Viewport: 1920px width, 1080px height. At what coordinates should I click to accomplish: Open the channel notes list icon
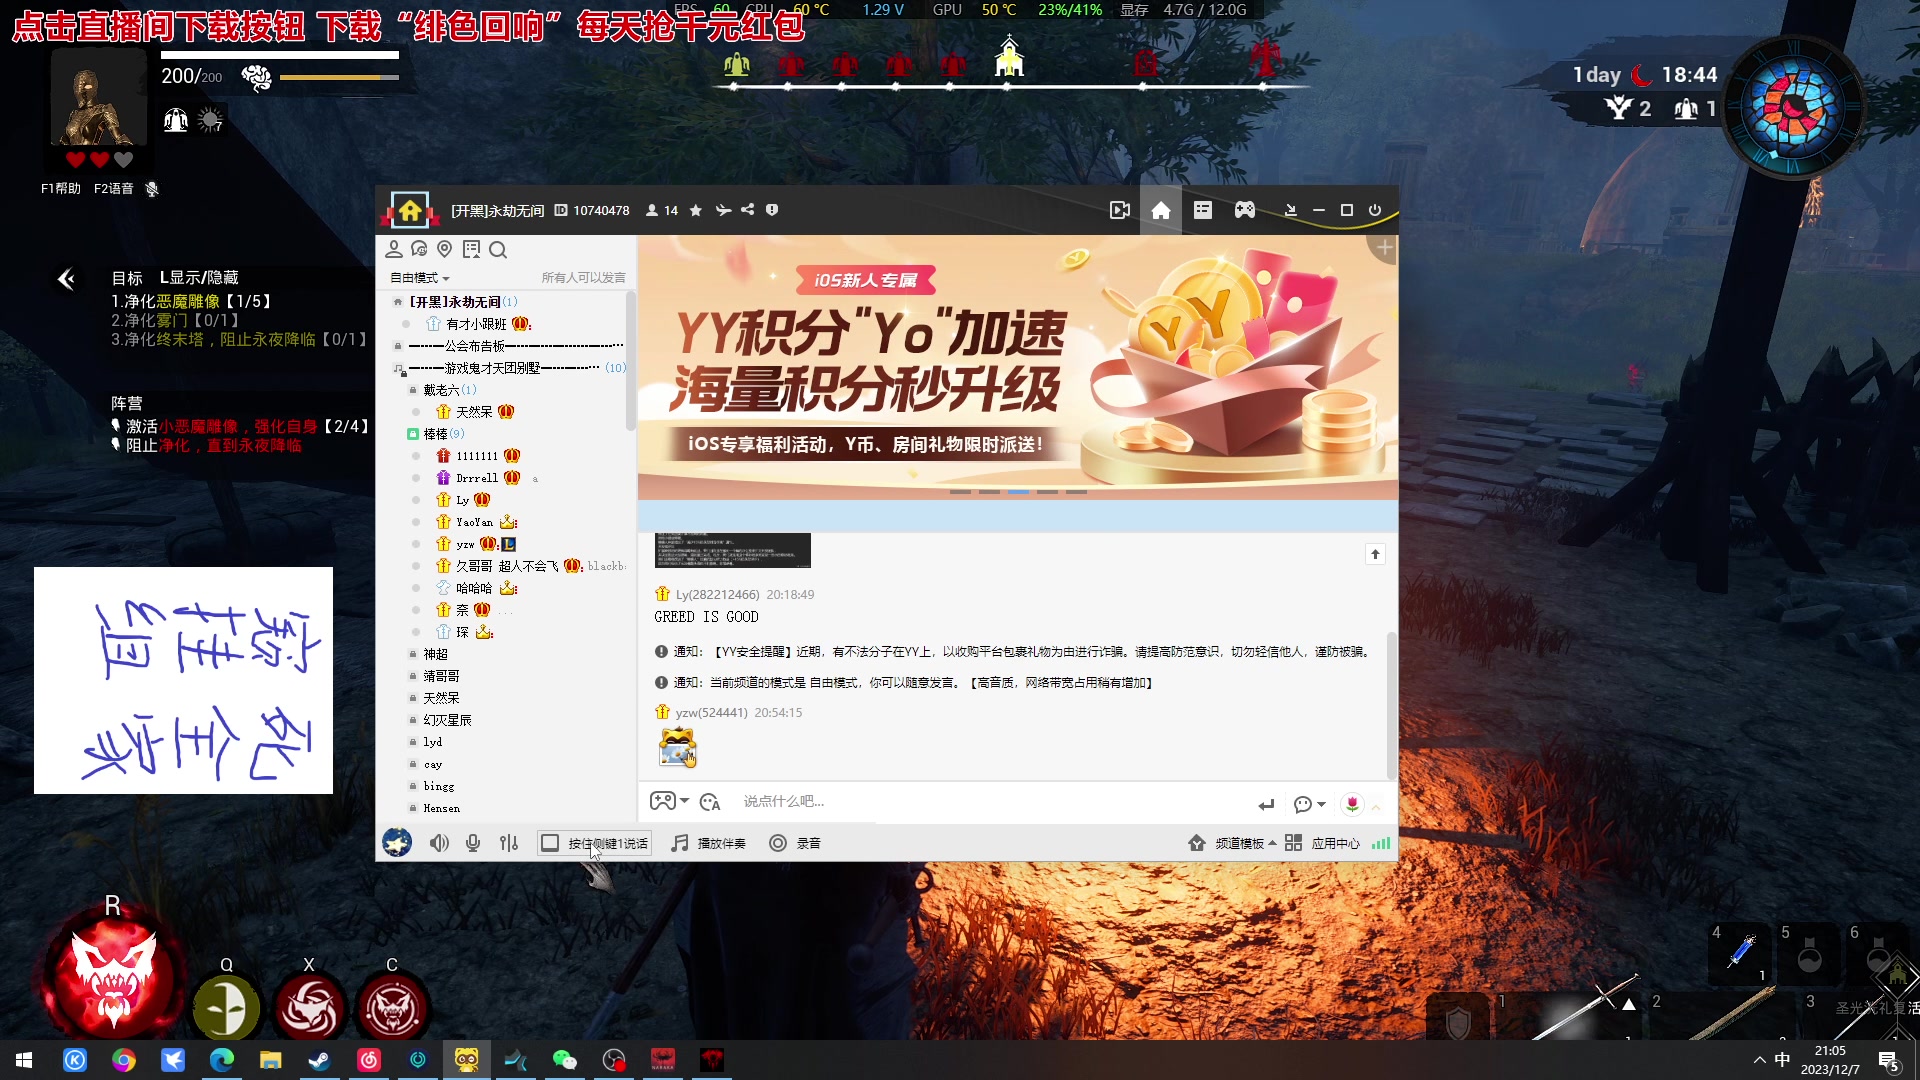tap(471, 249)
